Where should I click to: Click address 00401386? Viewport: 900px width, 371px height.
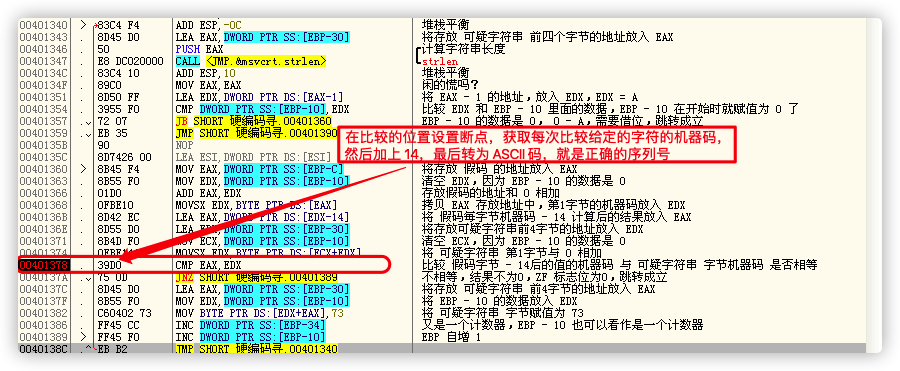click(x=44, y=325)
